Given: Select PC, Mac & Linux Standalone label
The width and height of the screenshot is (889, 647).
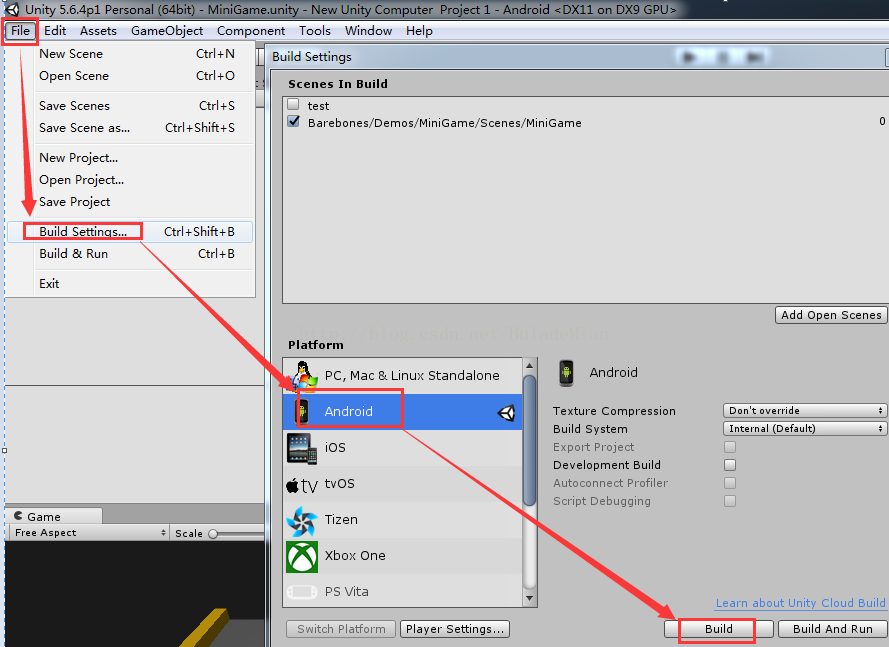Looking at the screenshot, I should point(412,376).
